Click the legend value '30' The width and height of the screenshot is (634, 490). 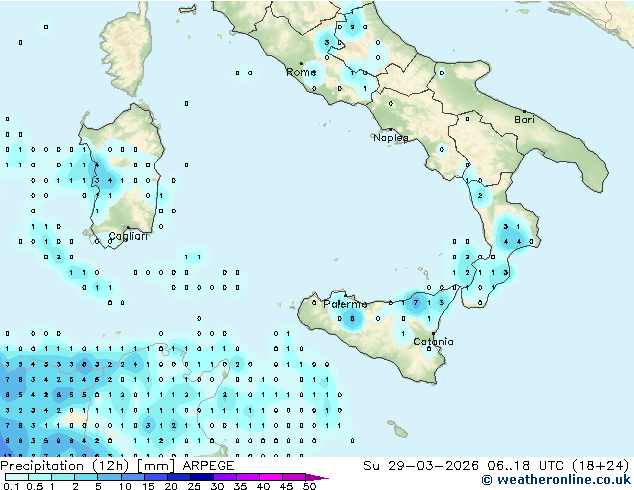point(217,486)
